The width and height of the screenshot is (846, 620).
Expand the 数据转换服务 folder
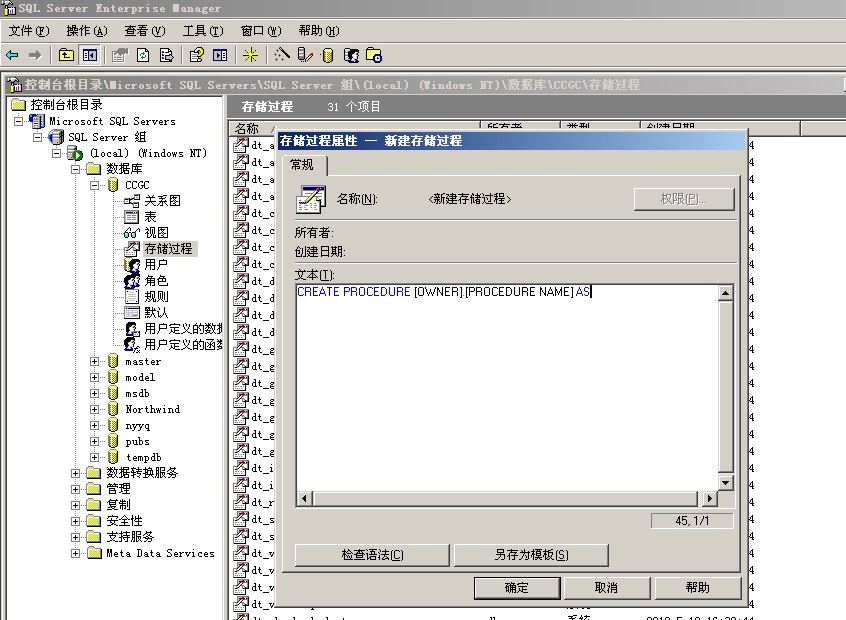click(x=75, y=473)
